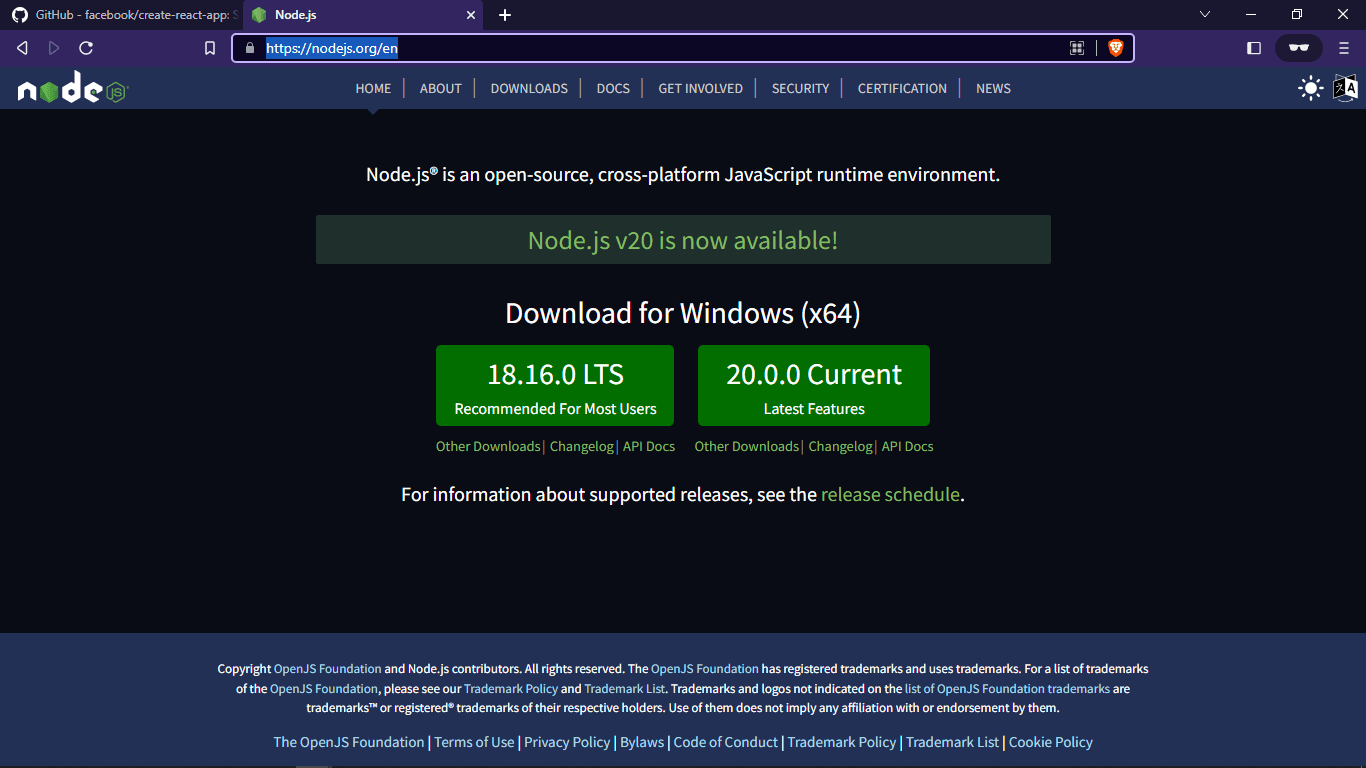Image resolution: width=1366 pixels, height=768 pixels.
Task: Toggle the light/dark theme sun icon
Action: (x=1310, y=88)
